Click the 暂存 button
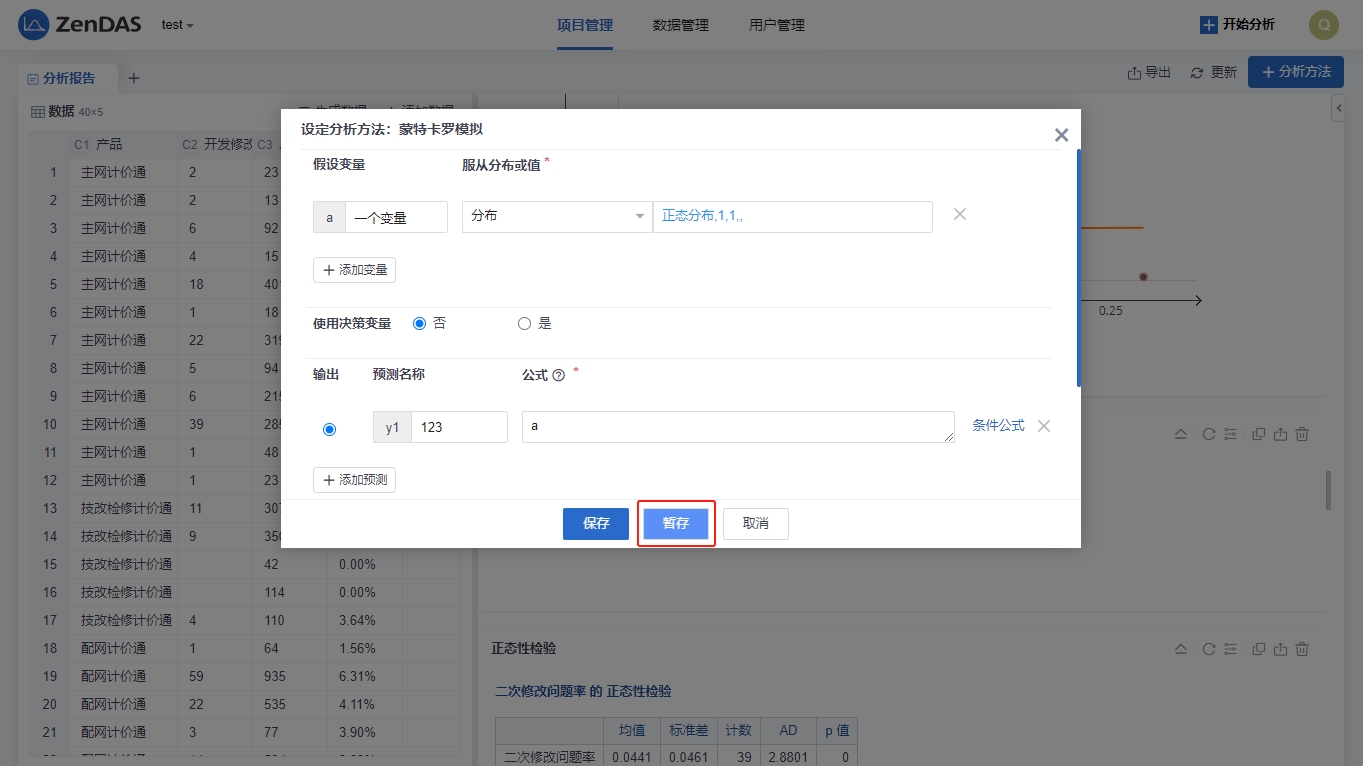Viewport: 1363px width, 766px height. point(676,524)
